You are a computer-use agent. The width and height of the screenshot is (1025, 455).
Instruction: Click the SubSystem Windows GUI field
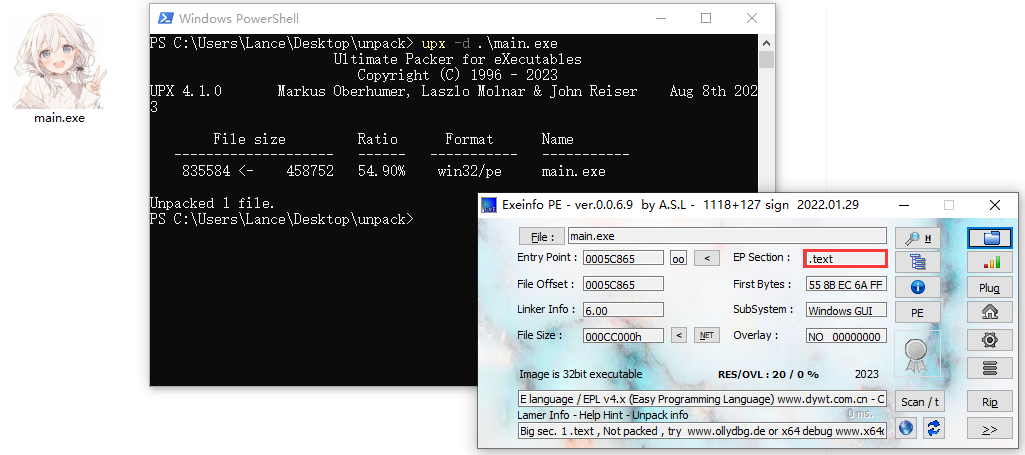[847, 311]
